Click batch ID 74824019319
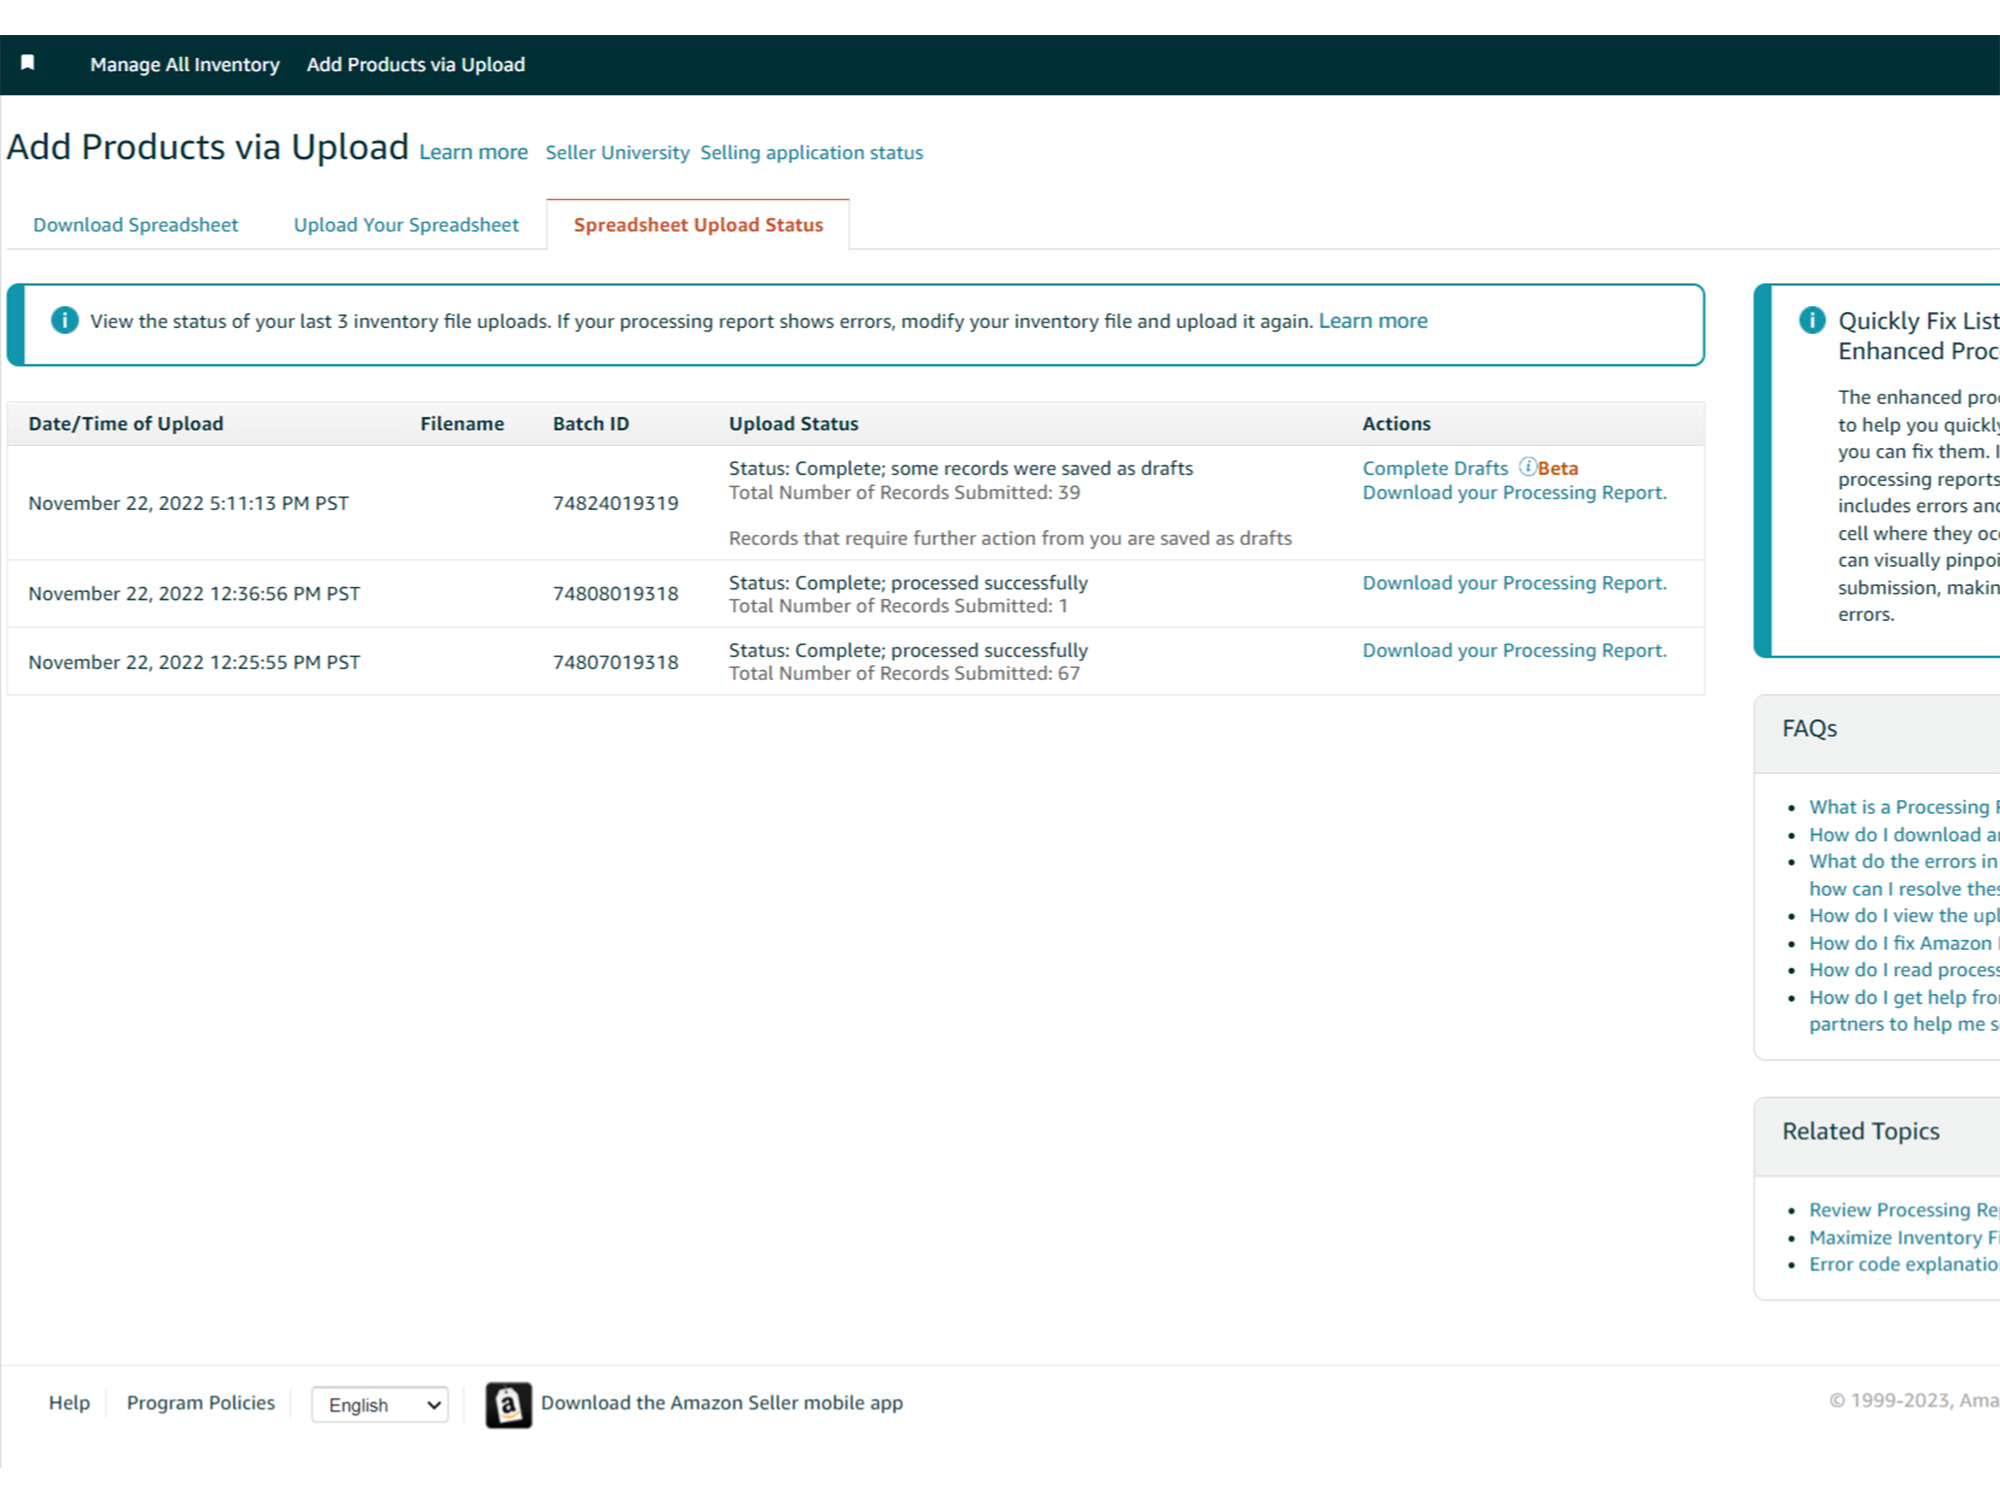 615,503
